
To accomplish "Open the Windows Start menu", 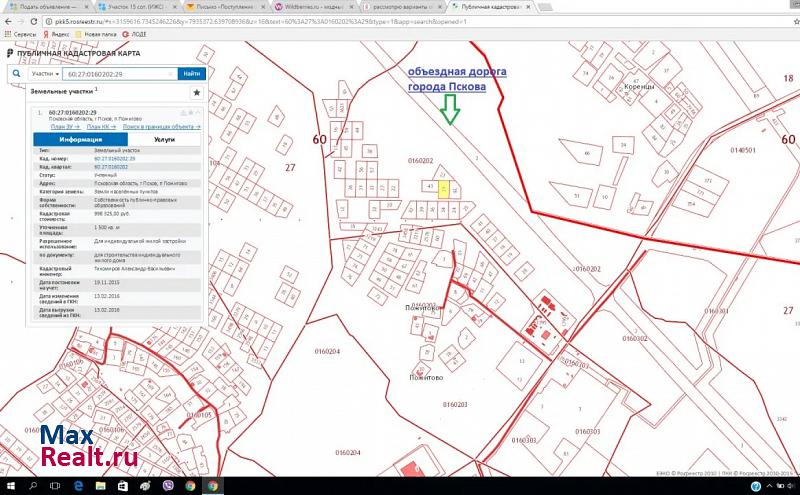I will click(8, 485).
